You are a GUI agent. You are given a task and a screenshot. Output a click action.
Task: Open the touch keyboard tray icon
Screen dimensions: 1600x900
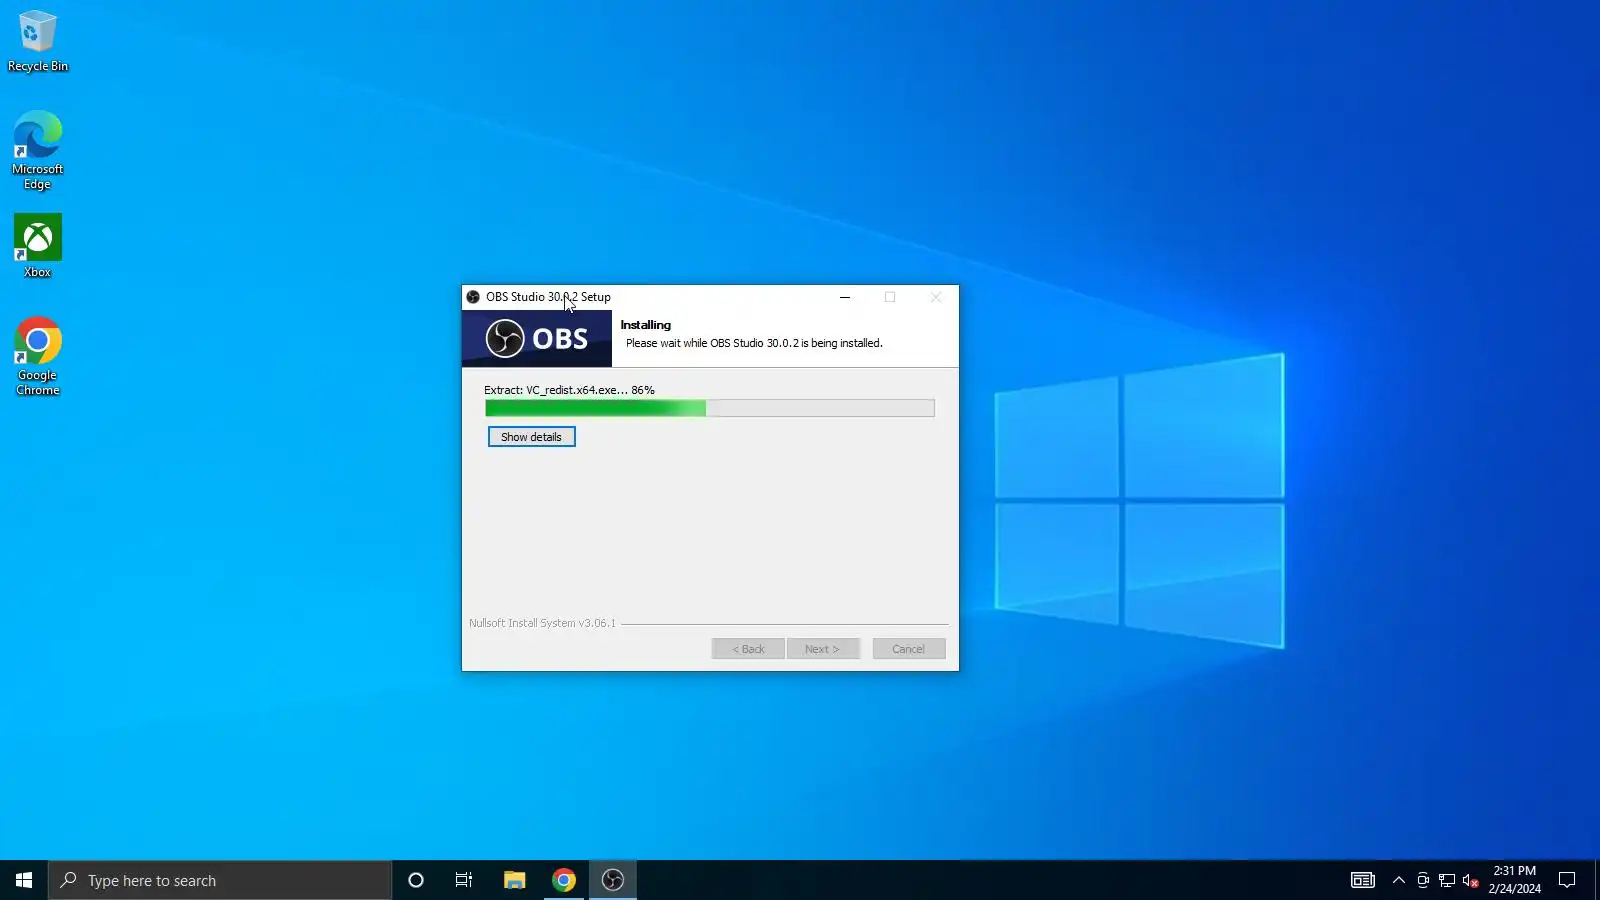coord(1363,880)
